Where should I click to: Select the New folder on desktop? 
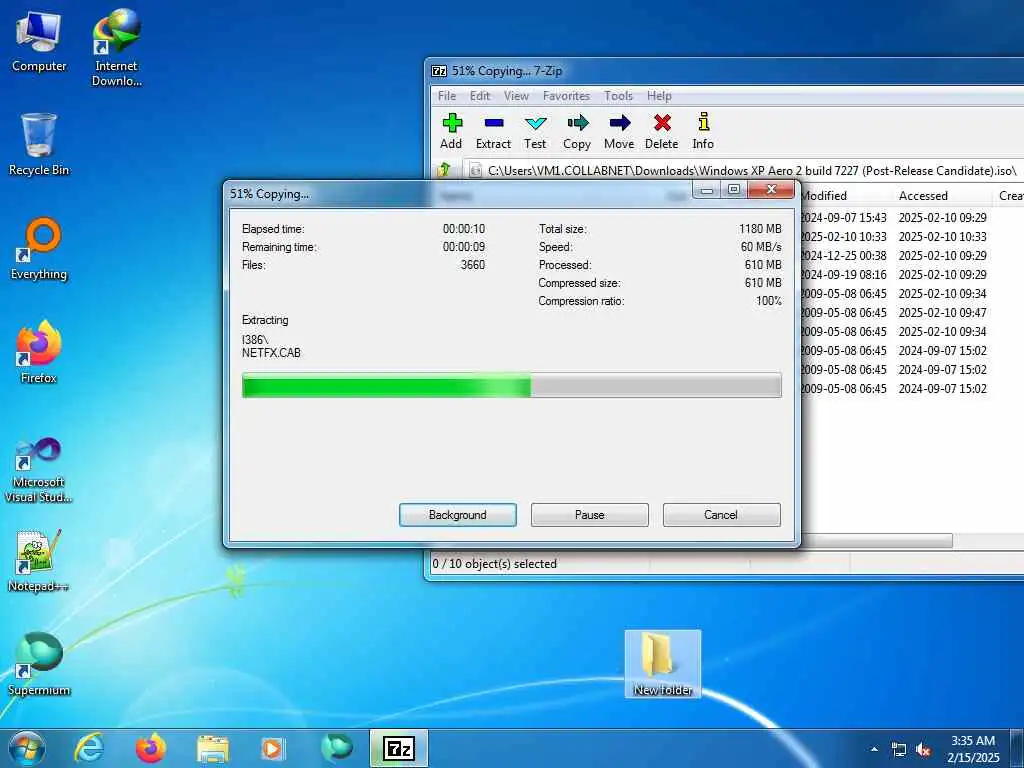(663, 664)
